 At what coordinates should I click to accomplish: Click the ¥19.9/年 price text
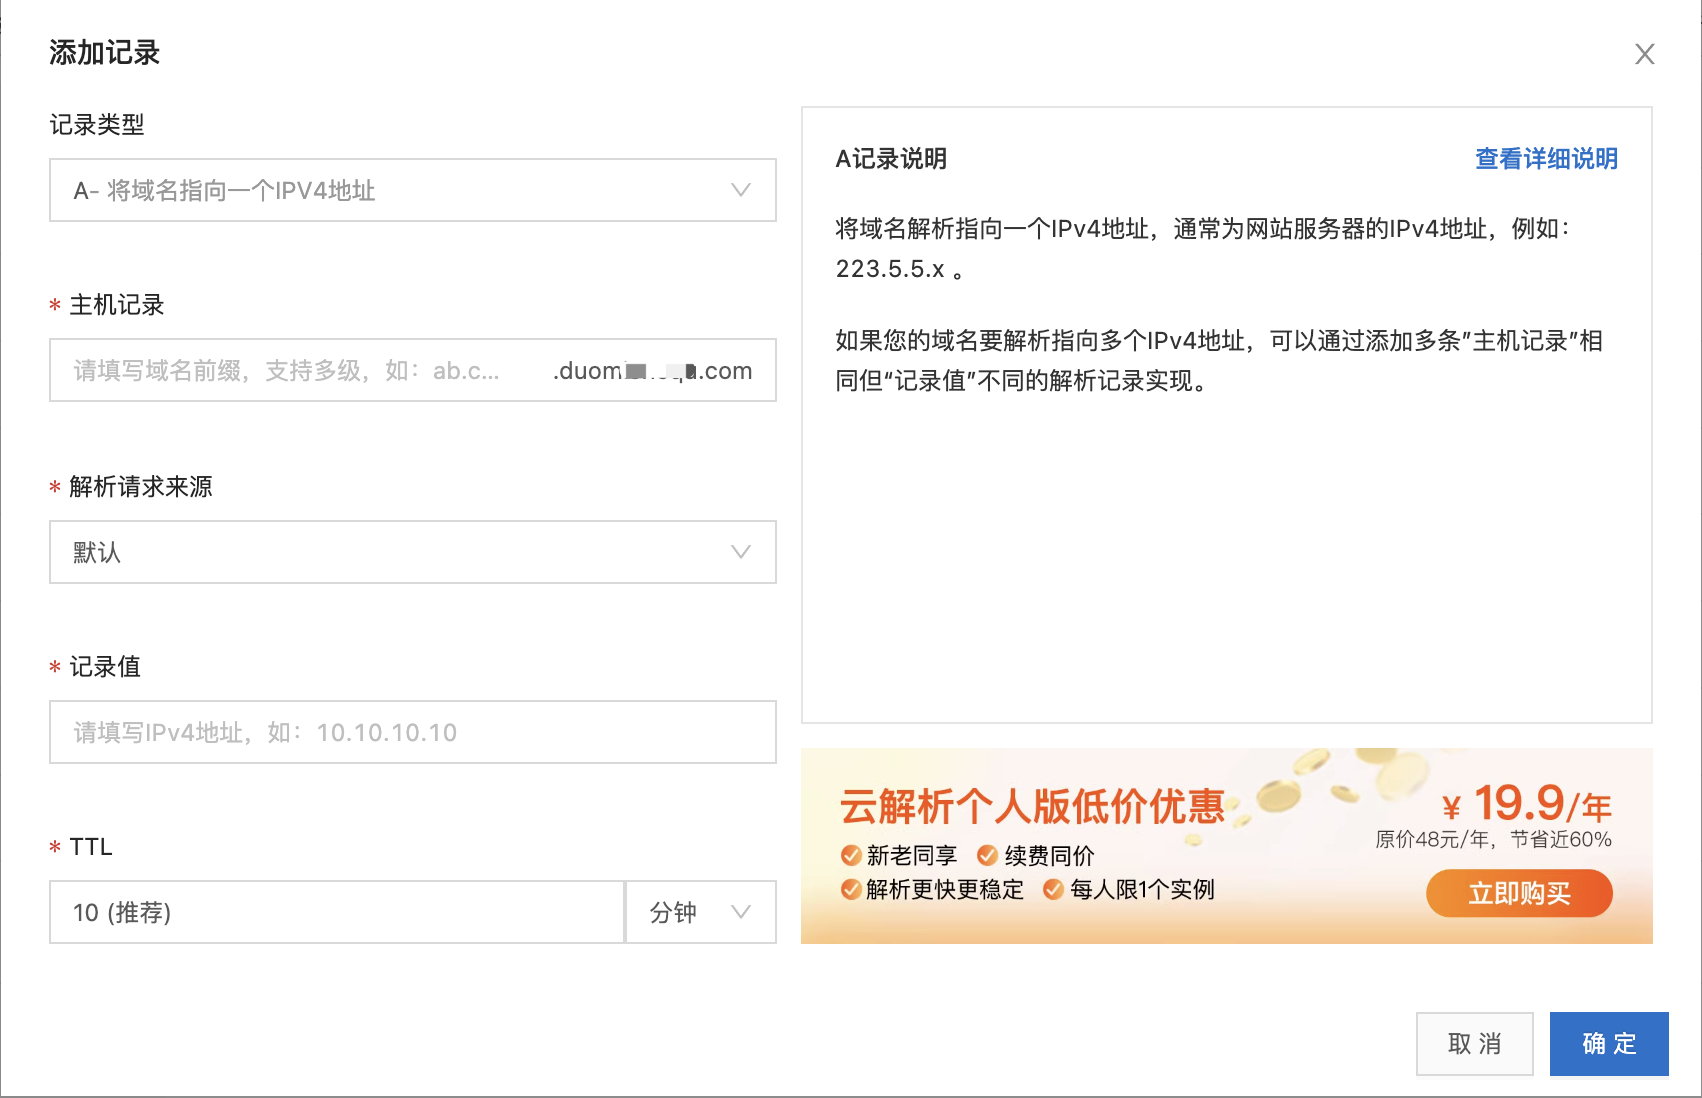[1526, 804]
